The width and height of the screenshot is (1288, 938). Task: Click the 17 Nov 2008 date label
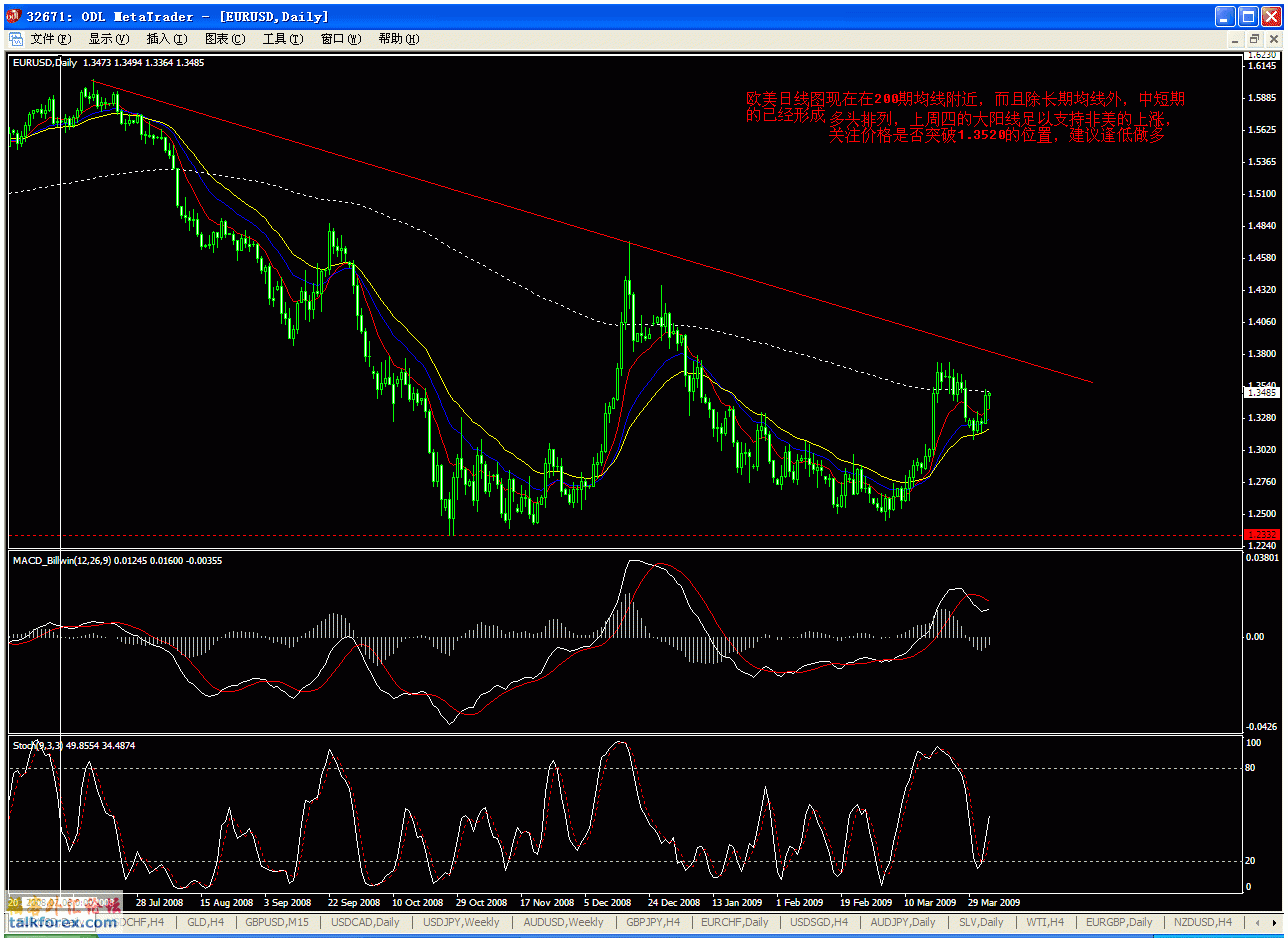point(547,901)
